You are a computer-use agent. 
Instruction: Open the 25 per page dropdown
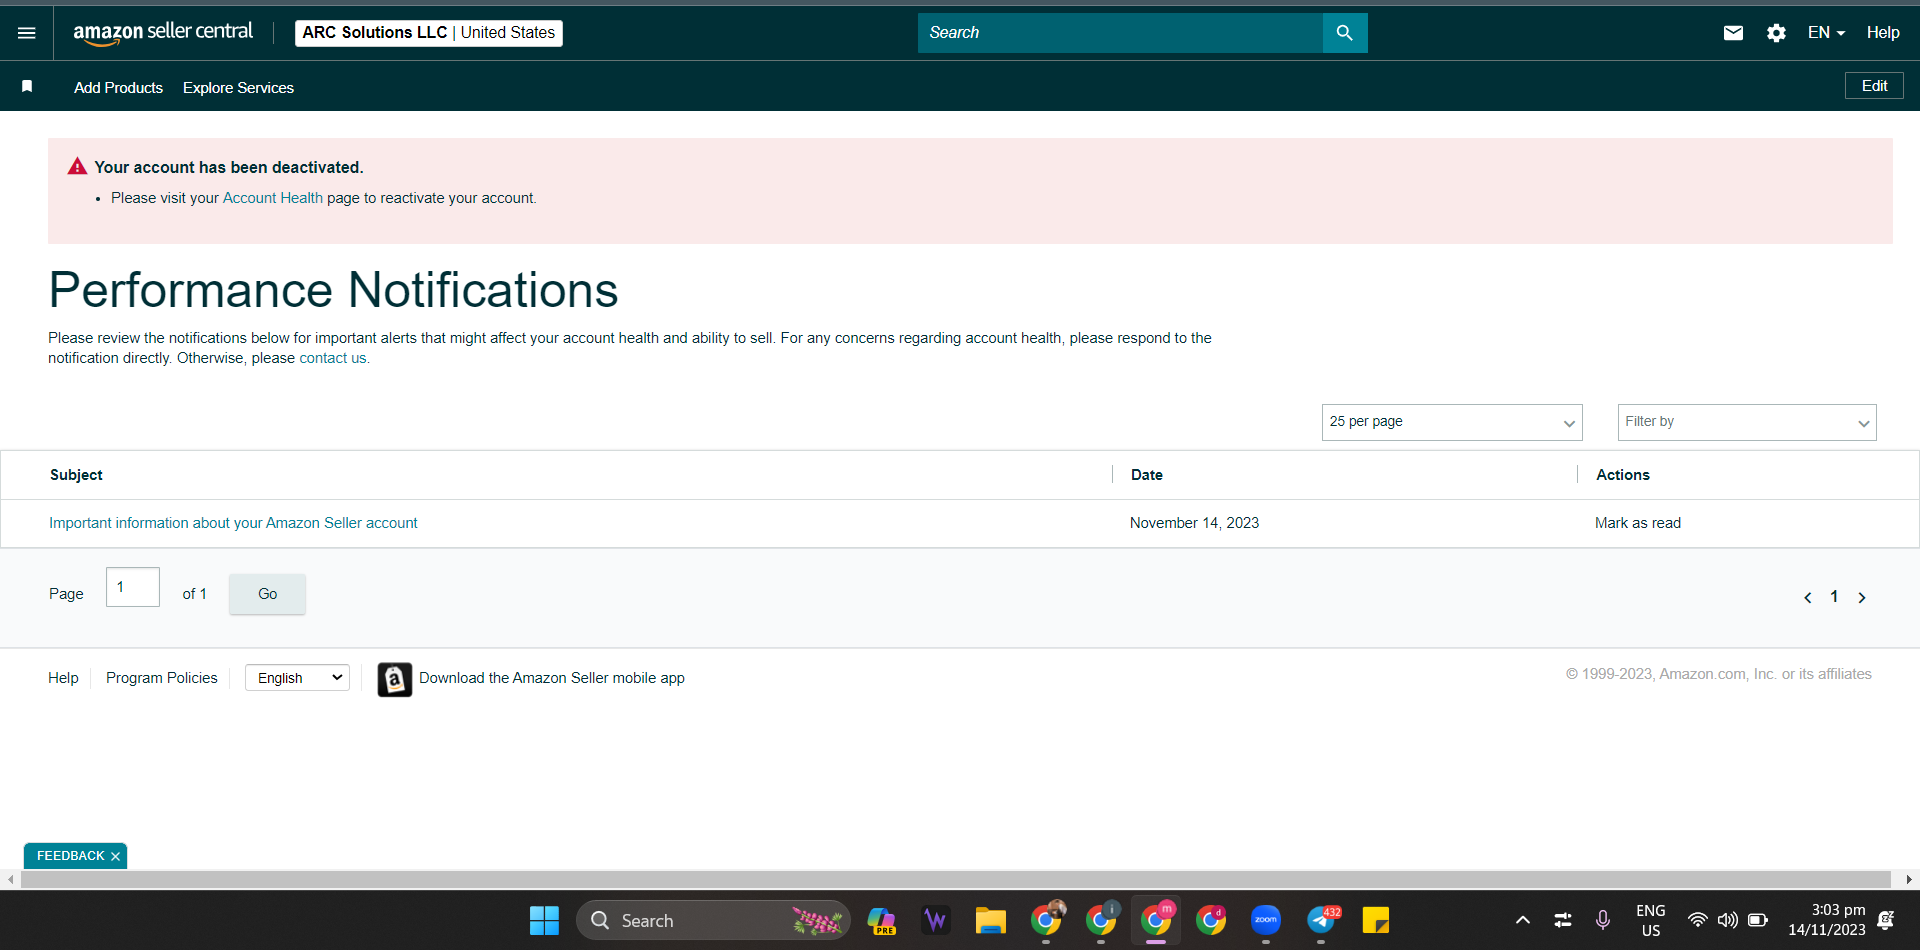pos(1452,422)
